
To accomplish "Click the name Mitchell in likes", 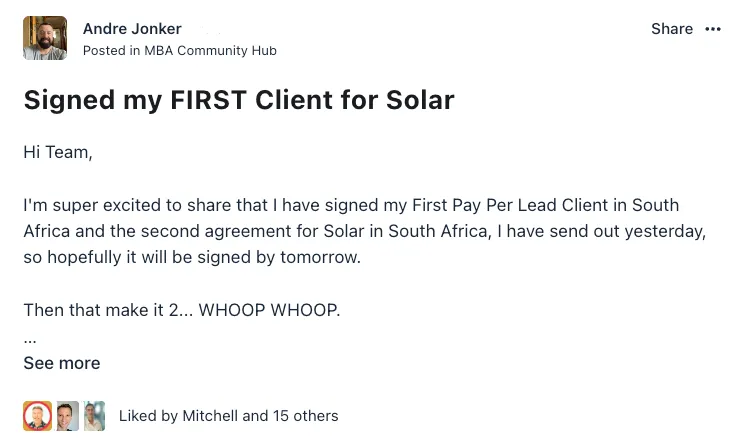I will [x=208, y=416].
